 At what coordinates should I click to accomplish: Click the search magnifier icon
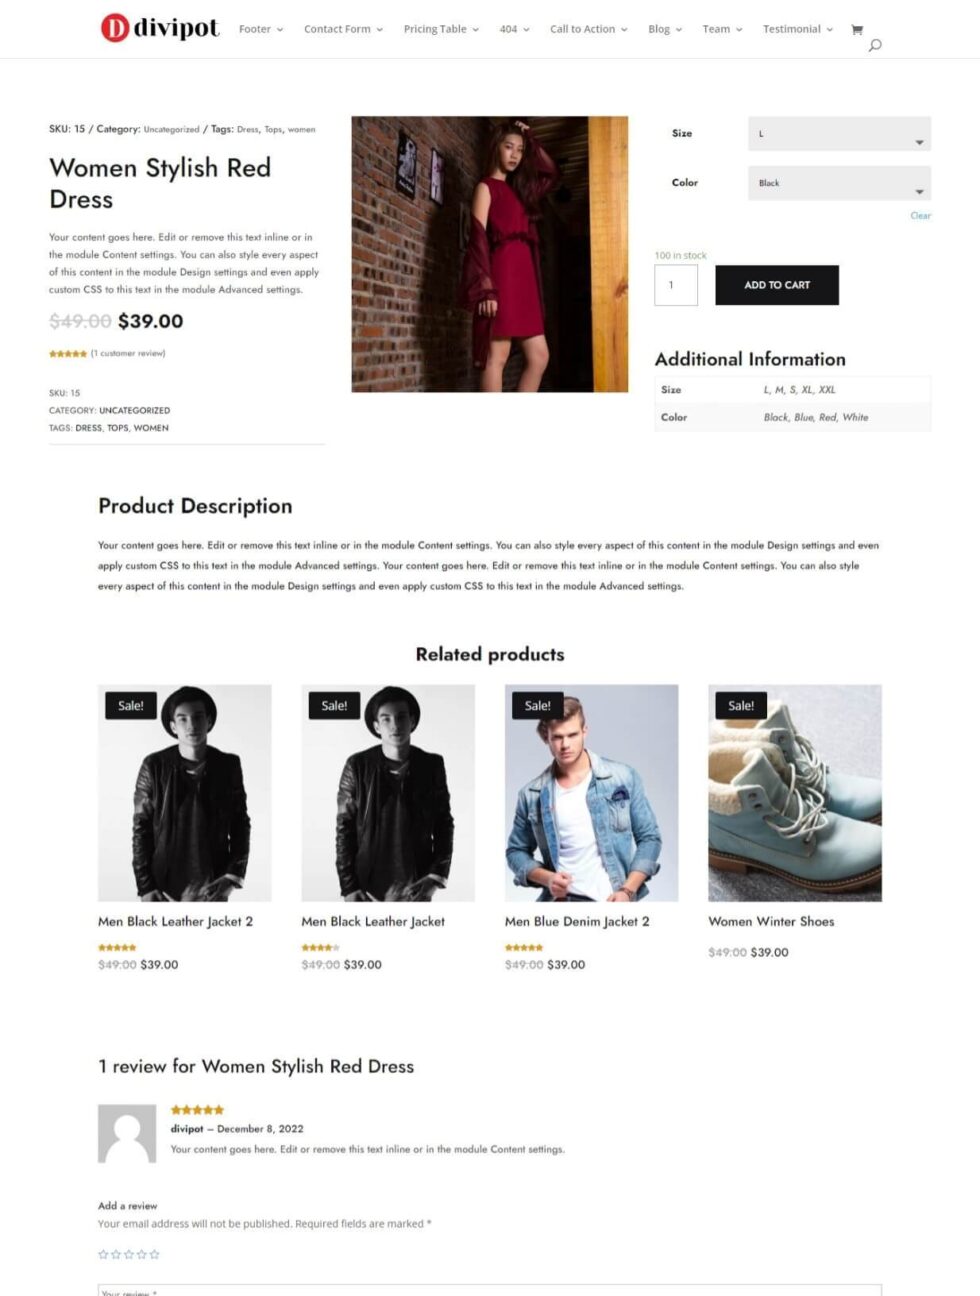coord(875,45)
